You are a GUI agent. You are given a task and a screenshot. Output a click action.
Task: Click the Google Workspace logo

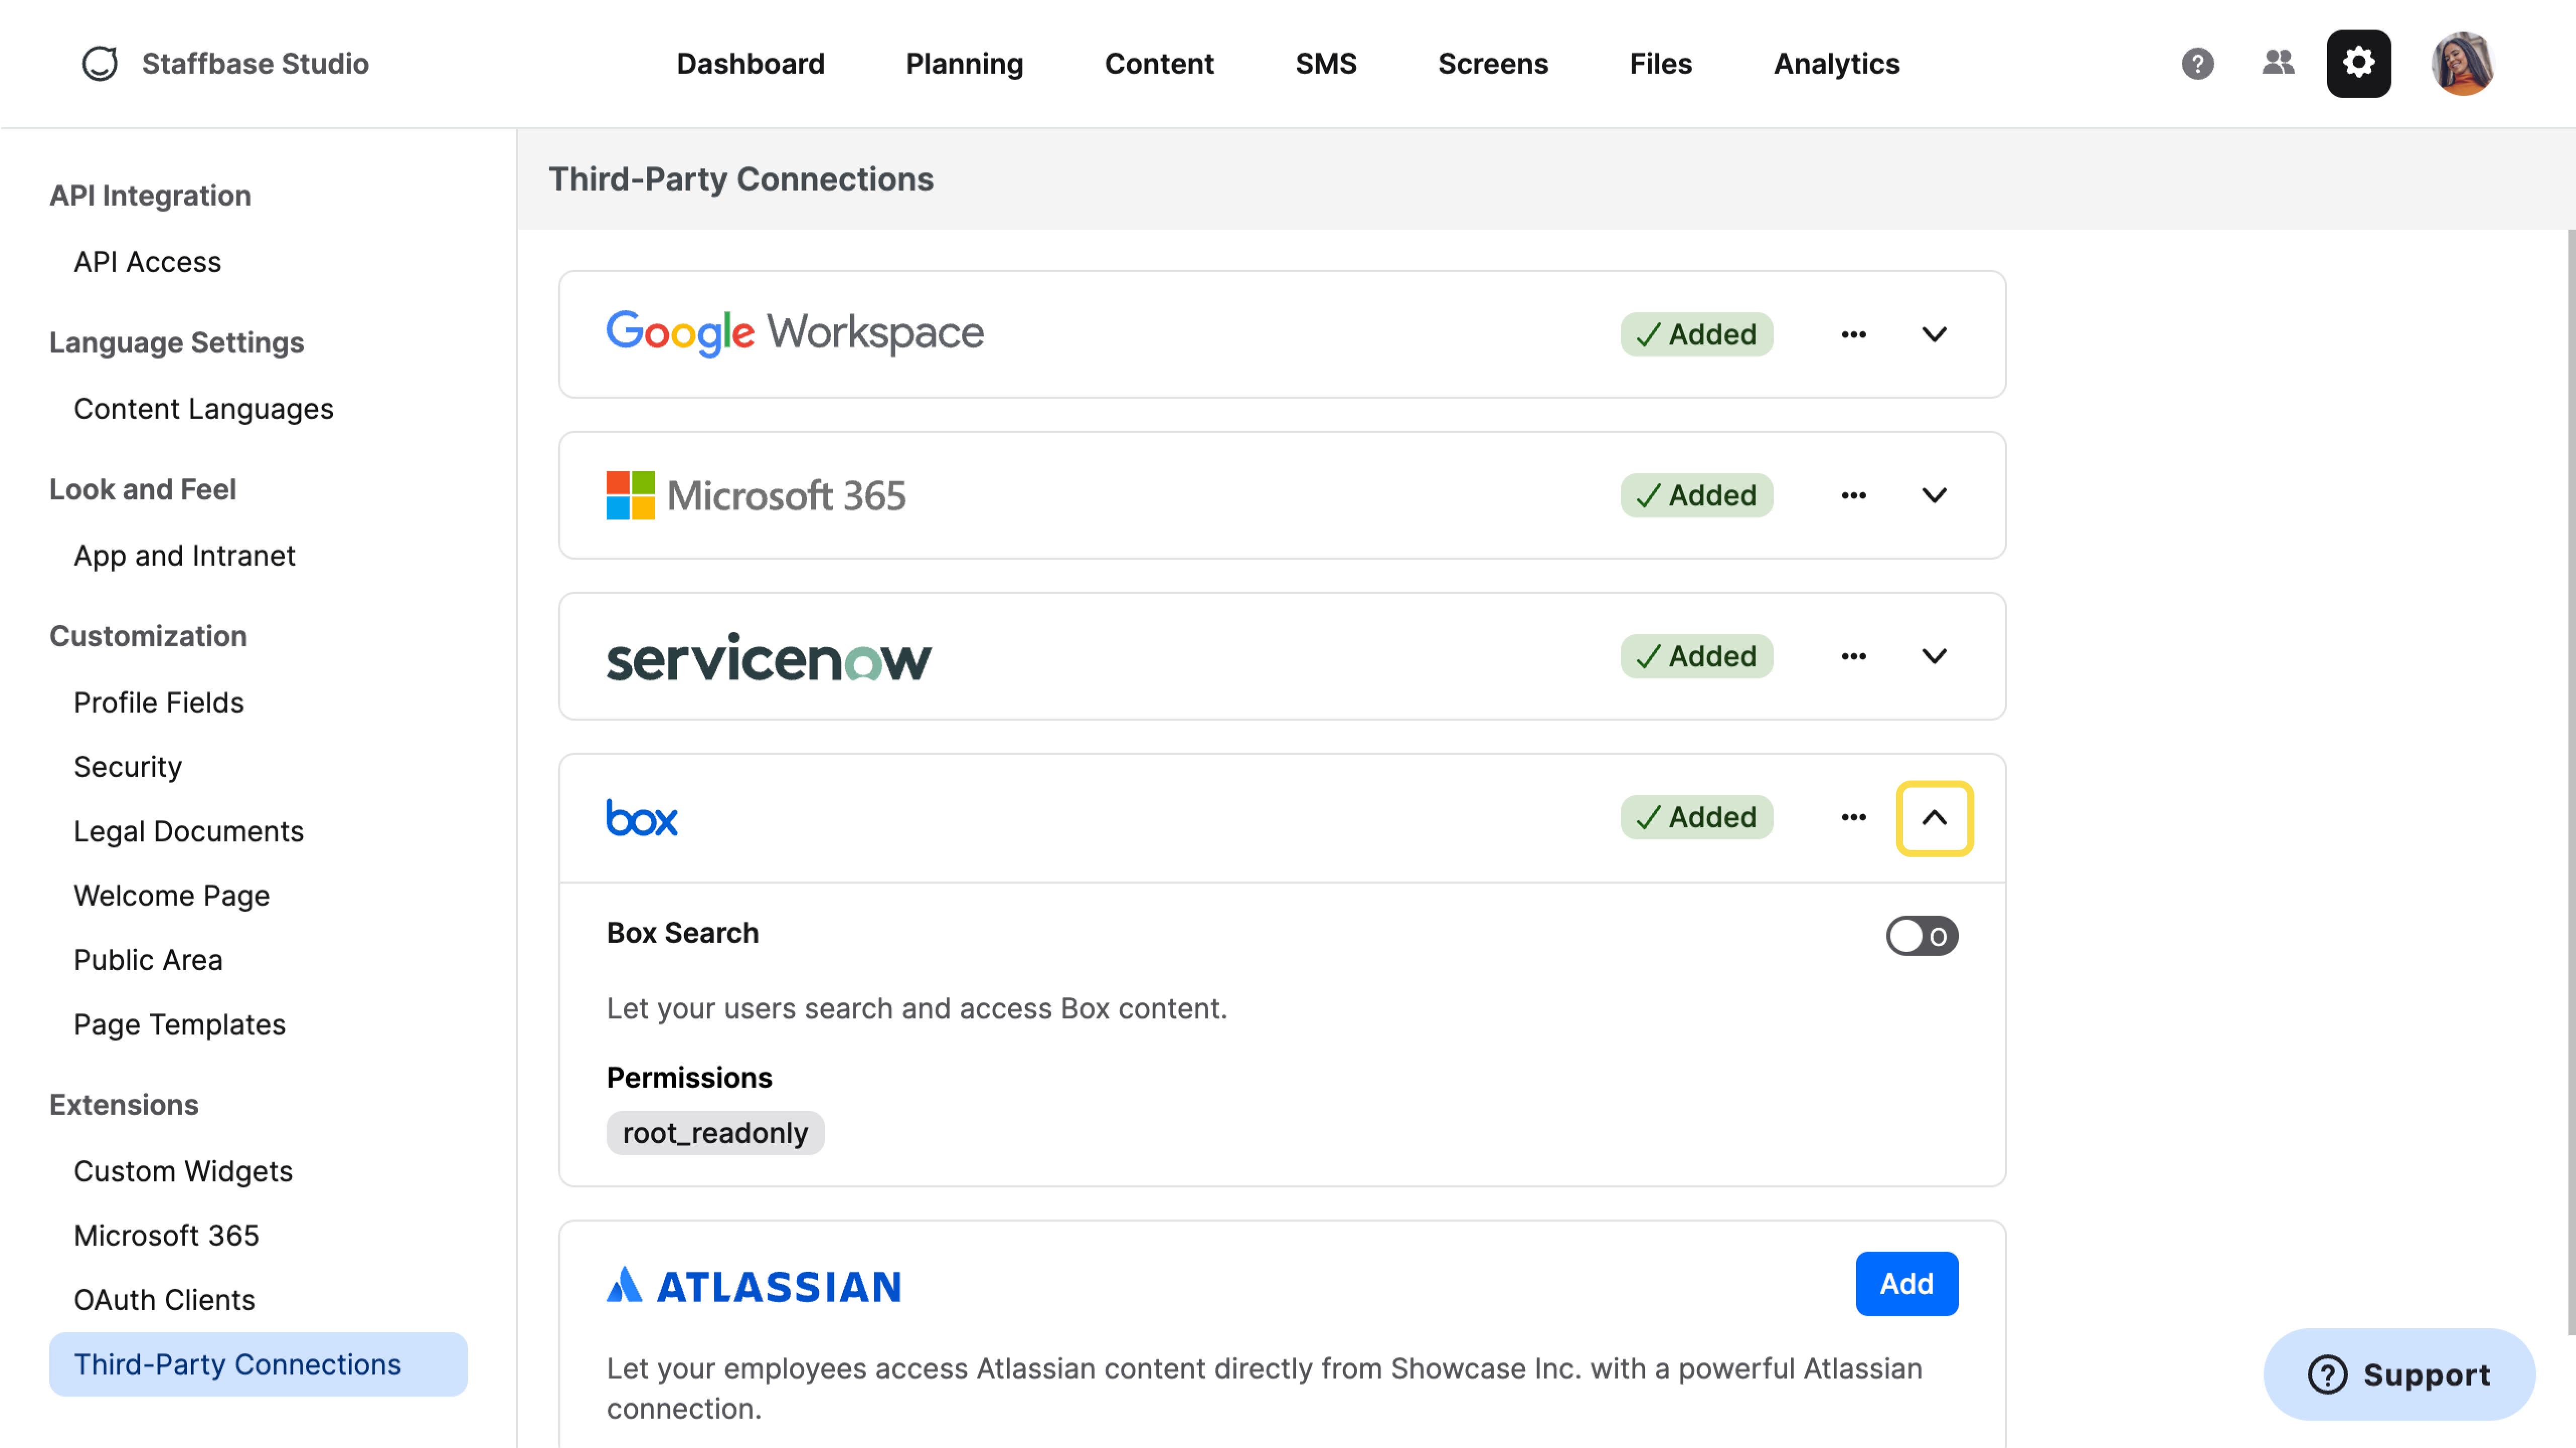click(x=795, y=333)
